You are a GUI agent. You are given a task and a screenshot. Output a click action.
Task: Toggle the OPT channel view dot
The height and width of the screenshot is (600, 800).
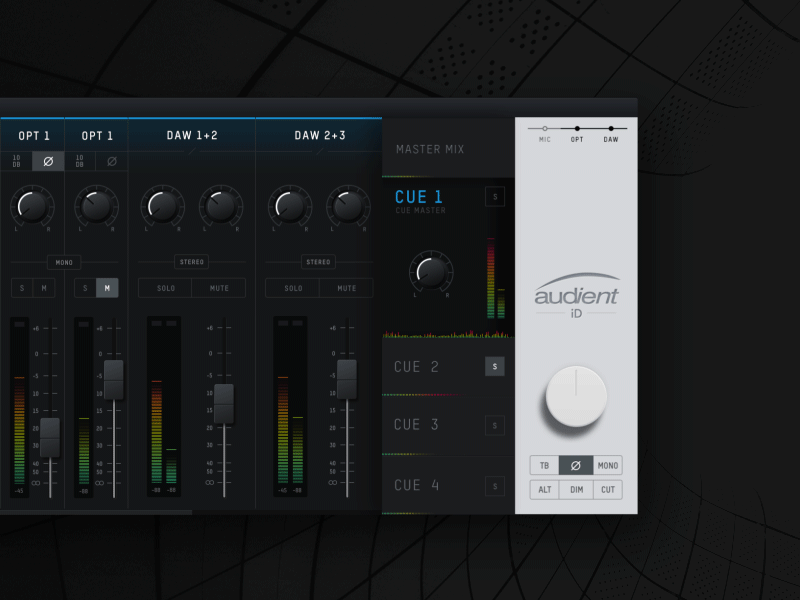tap(577, 129)
